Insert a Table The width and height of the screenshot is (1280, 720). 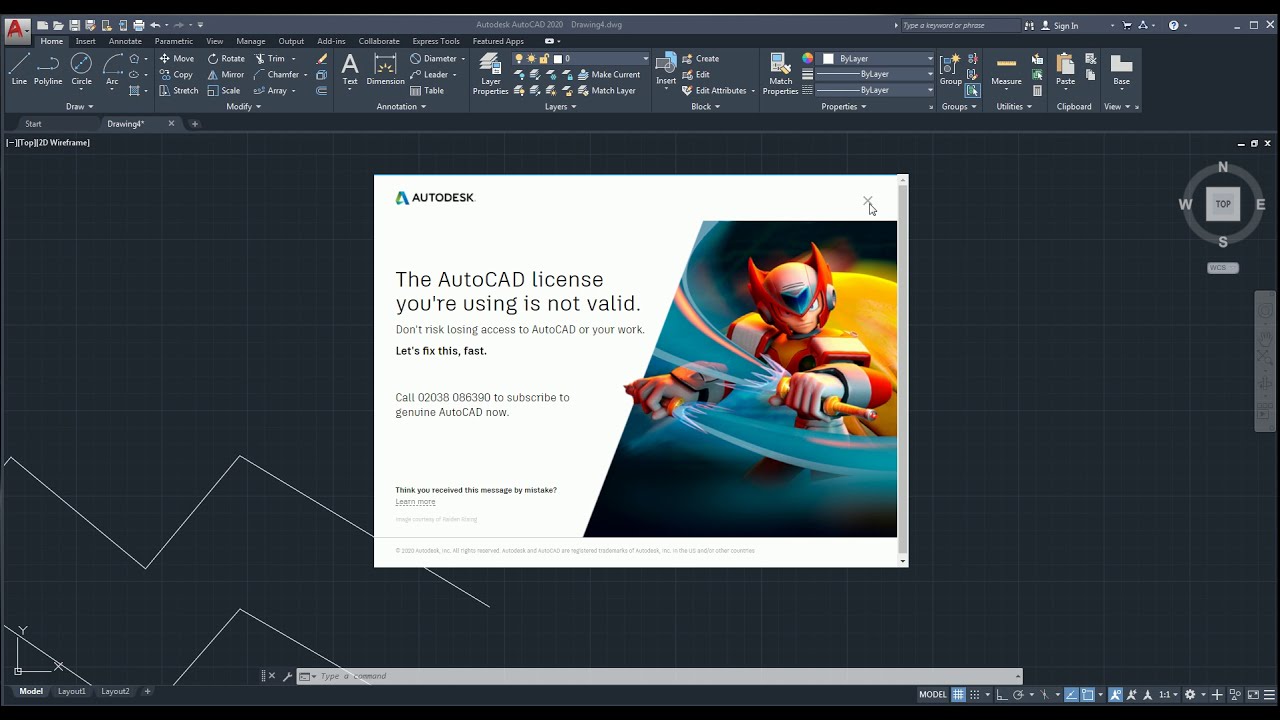pyautogui.click(x=427, y=90)
